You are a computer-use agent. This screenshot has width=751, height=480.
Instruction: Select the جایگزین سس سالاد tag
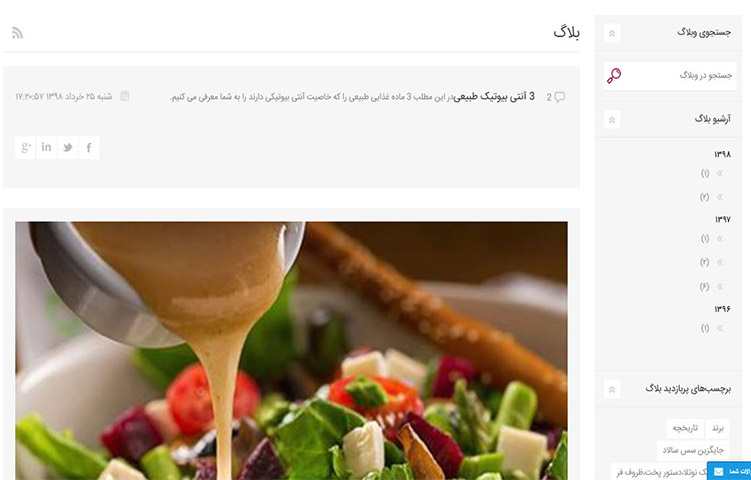click(693, 450)
